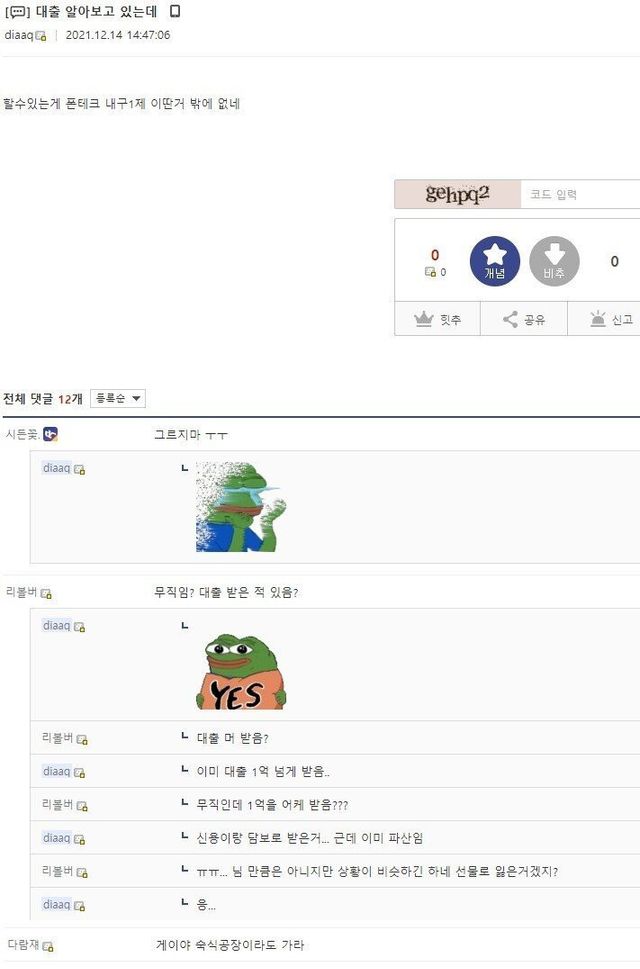This screenshot has height=969, width=640.
Task: Click nickname 다람쟤 at the bottom comment
Action: 23,944
